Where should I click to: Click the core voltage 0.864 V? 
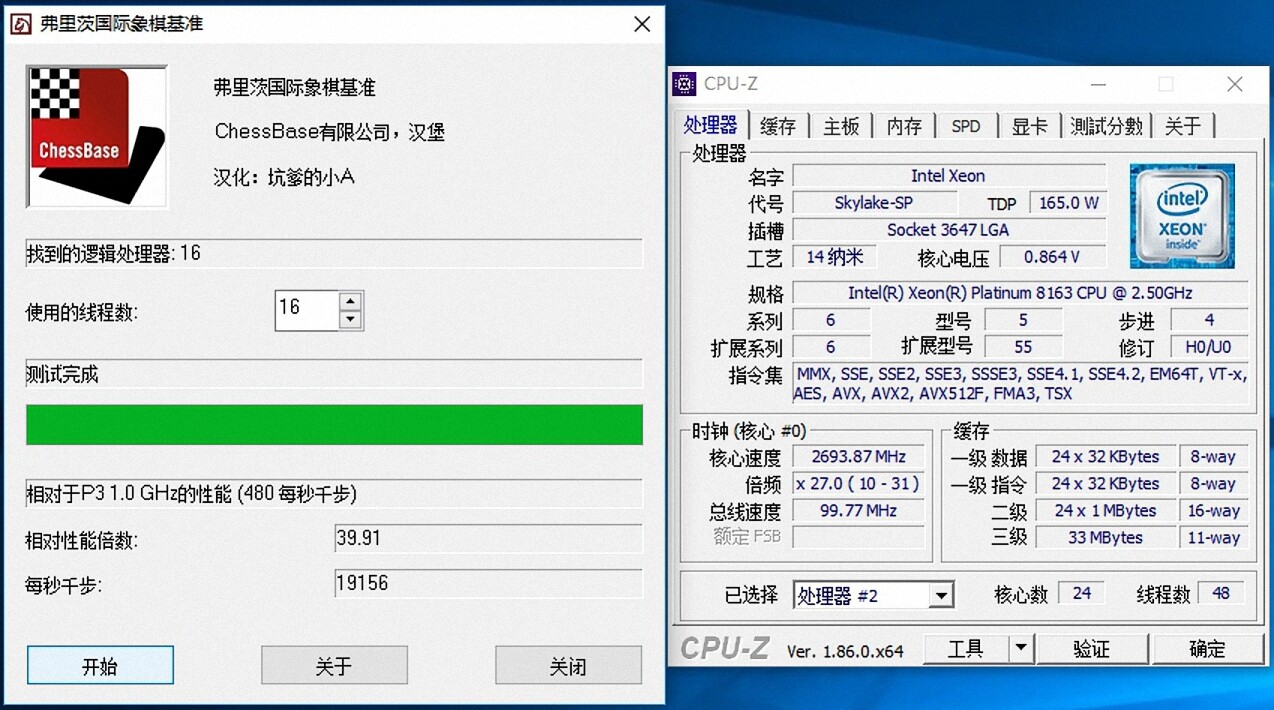[1052, 257]
